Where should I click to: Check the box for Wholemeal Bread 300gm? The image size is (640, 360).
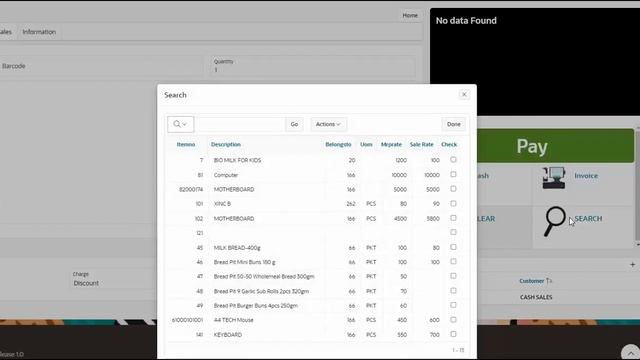click(x=453, y=276)
